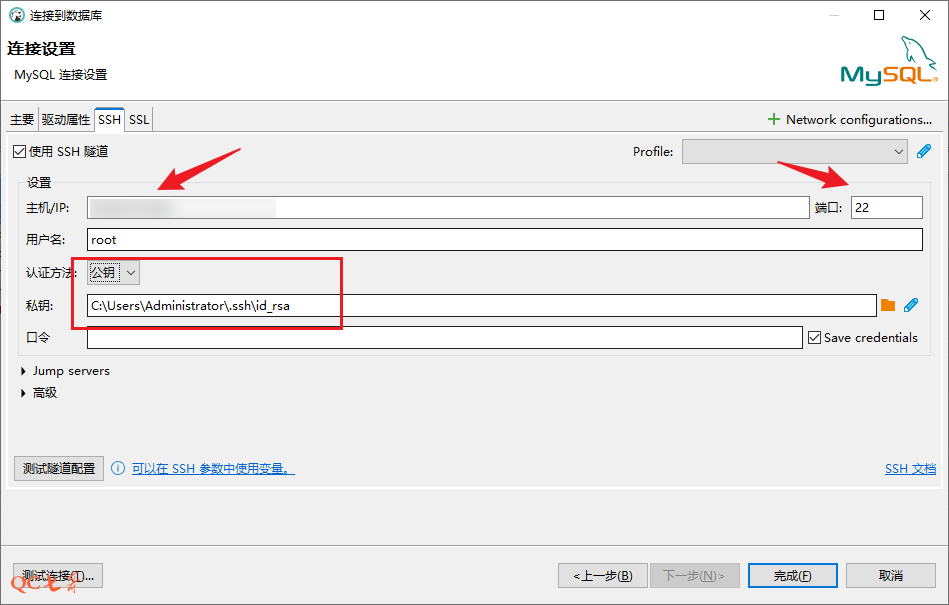Click the 测试隧道配置 button

tap(59, 468)
